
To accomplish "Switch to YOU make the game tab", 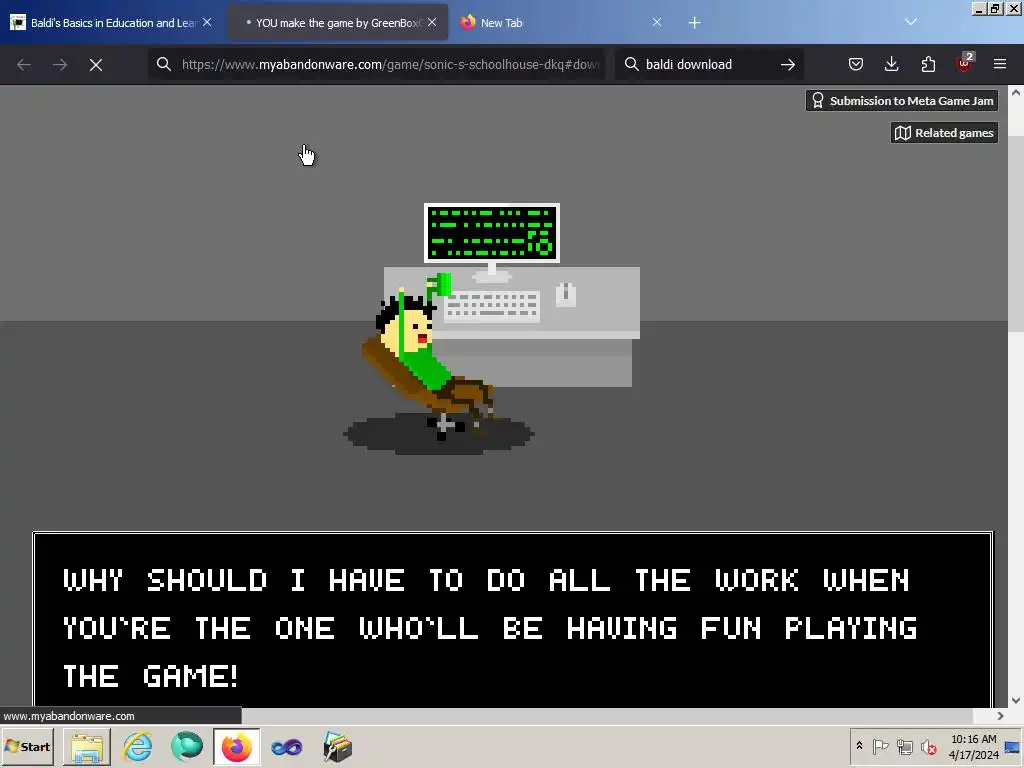I will pyautogui.click(x=338, y=23).
